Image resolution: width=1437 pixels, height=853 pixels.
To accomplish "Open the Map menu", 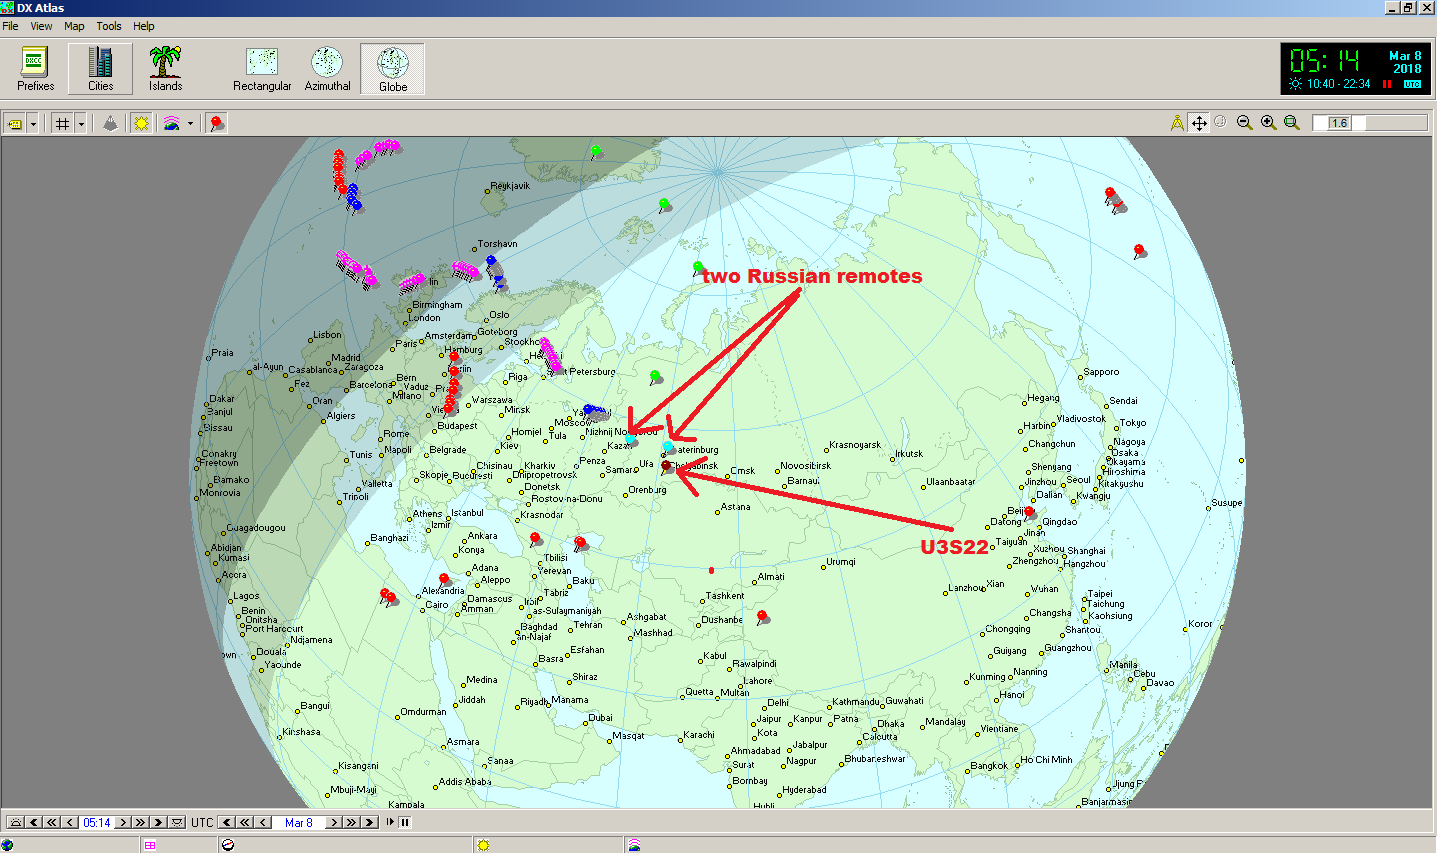I will coord(74,26).
